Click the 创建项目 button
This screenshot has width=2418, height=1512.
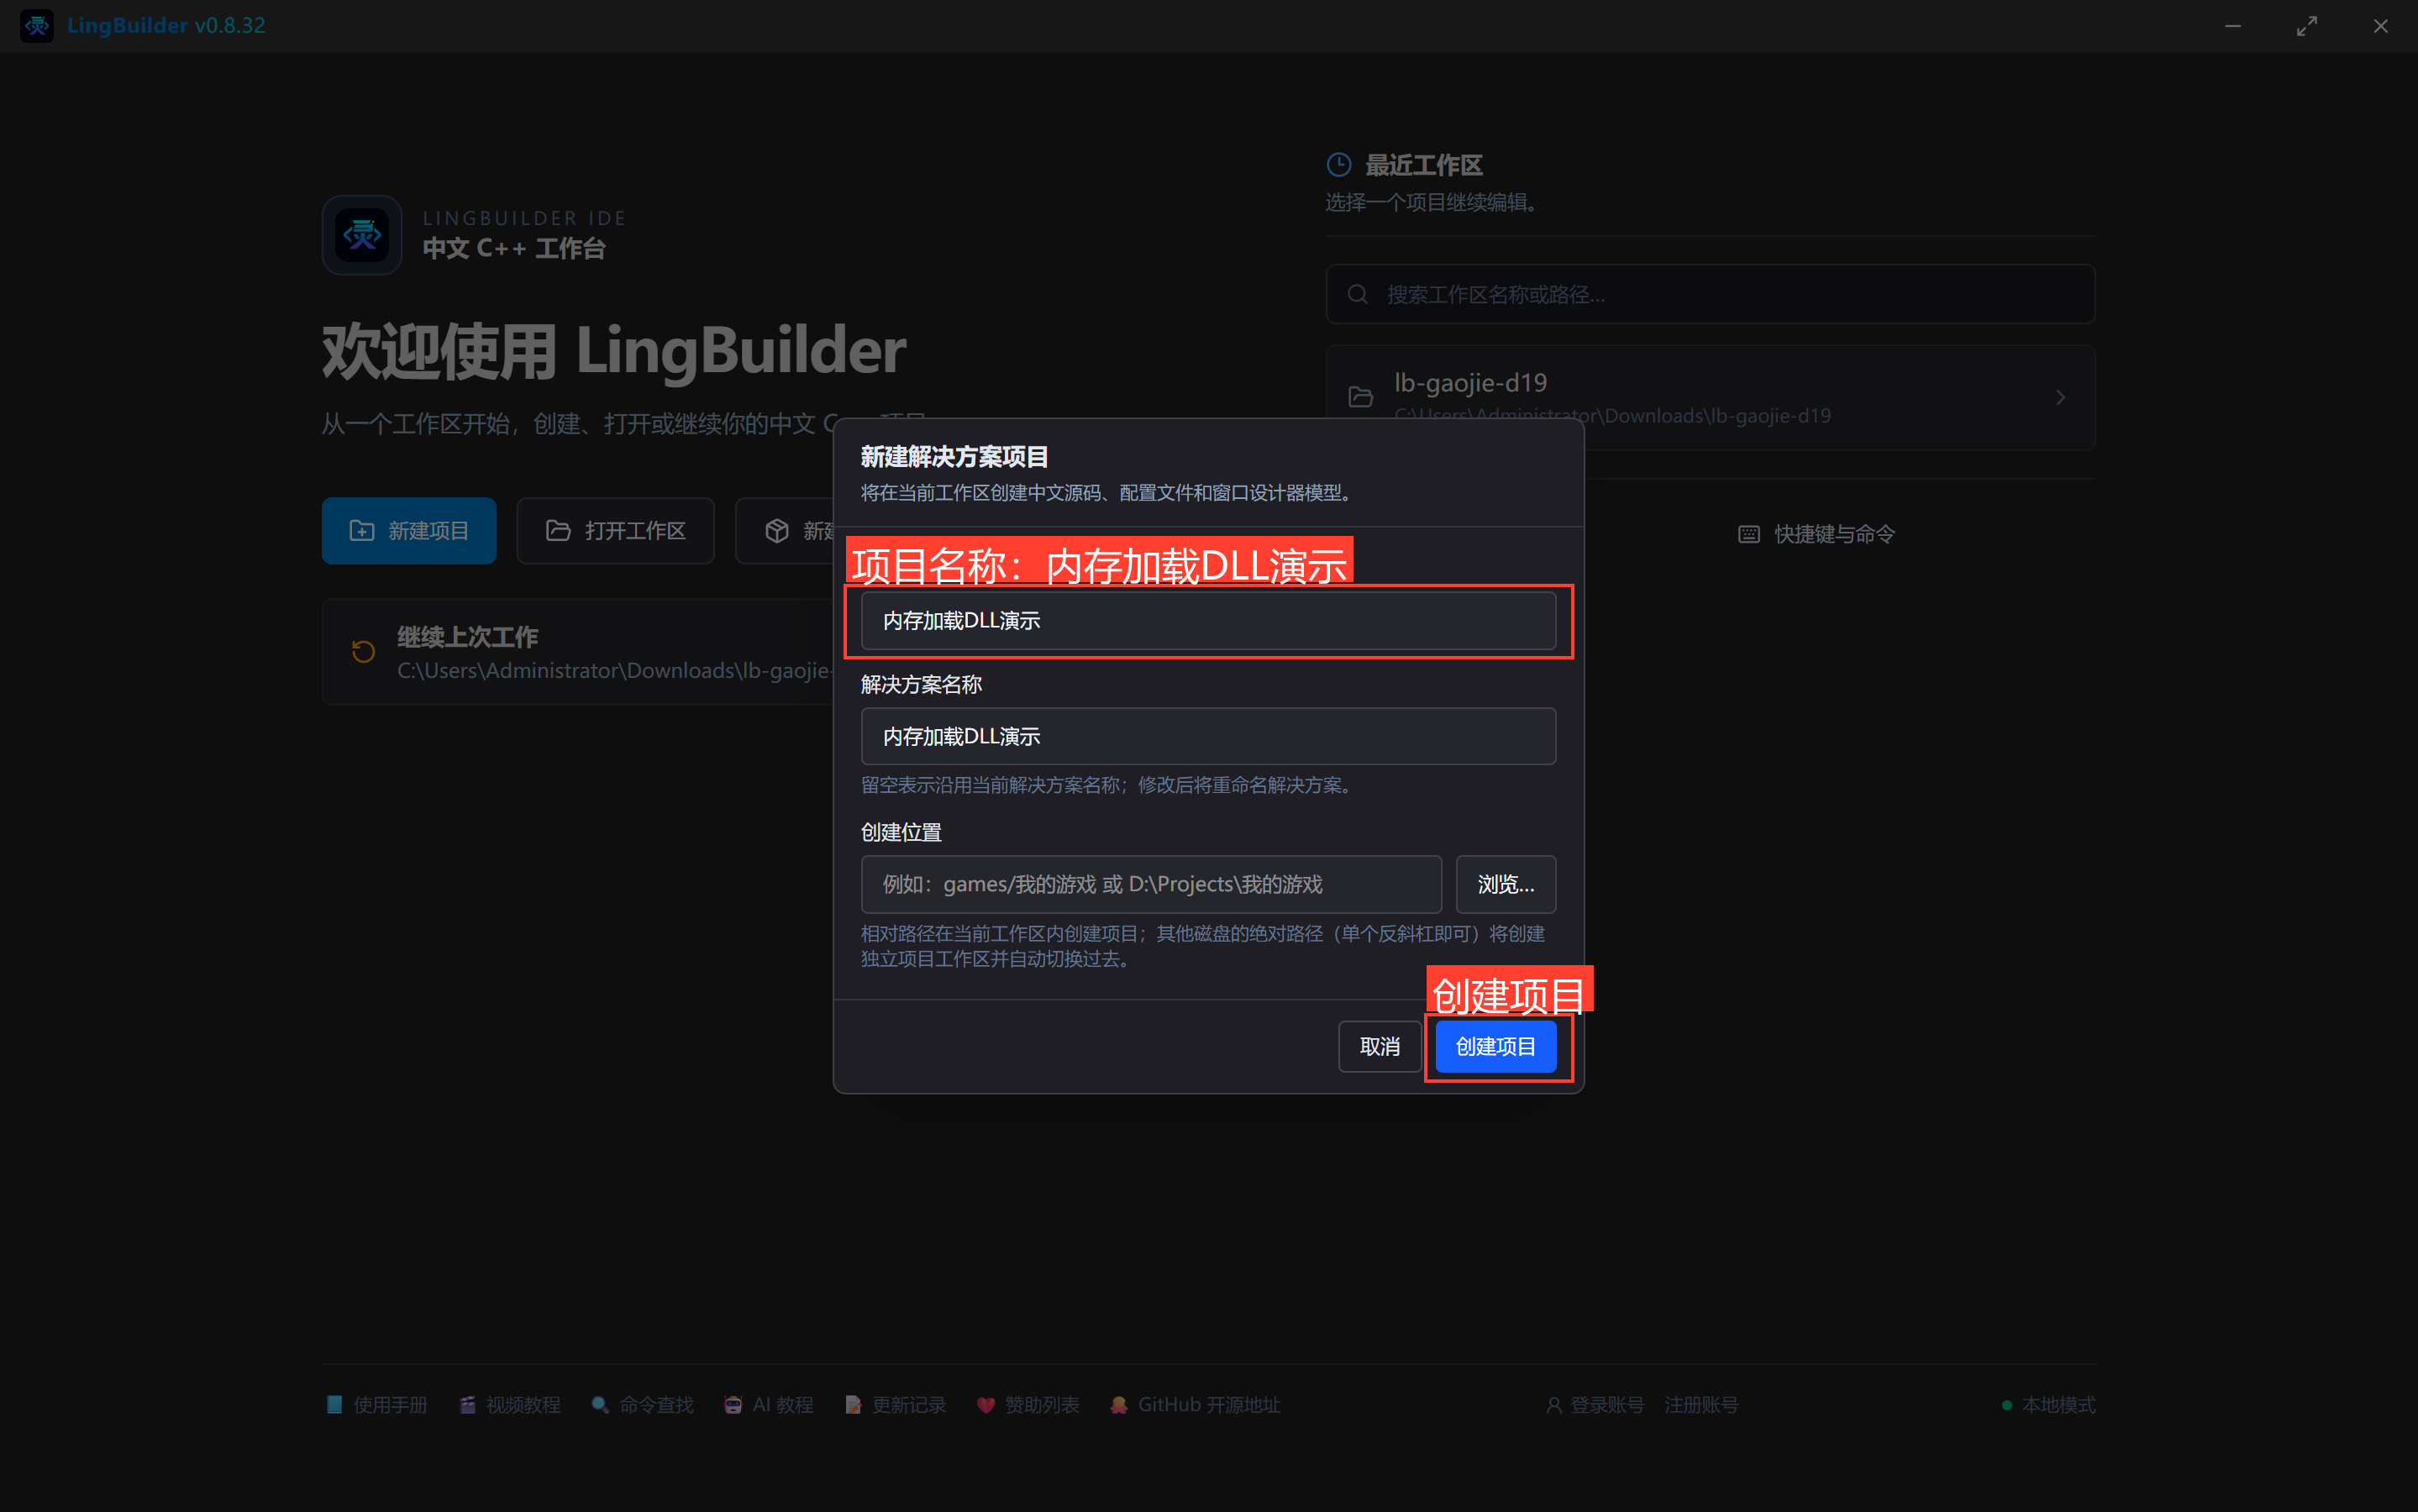pyautogui.click(x=1495, y=1047)
